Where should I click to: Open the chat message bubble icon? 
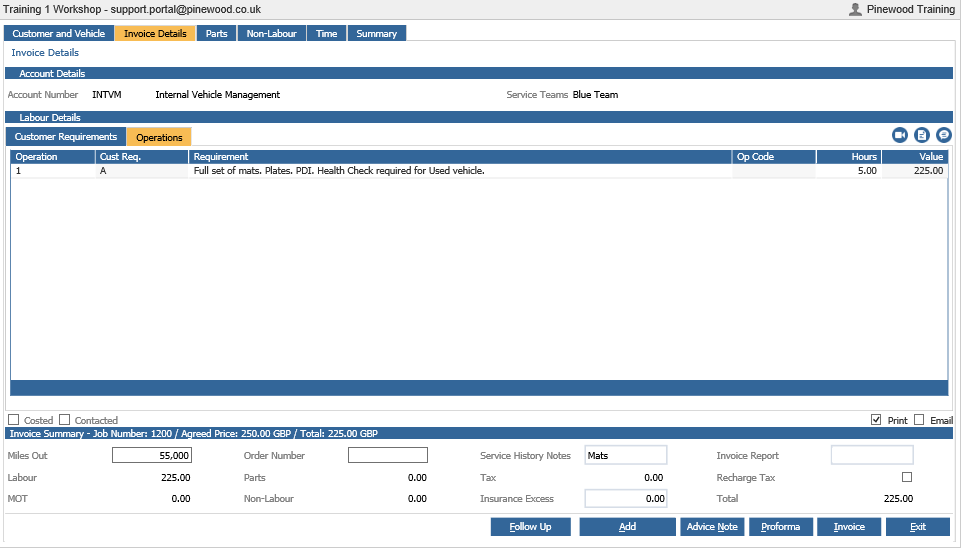pos(944,135)
